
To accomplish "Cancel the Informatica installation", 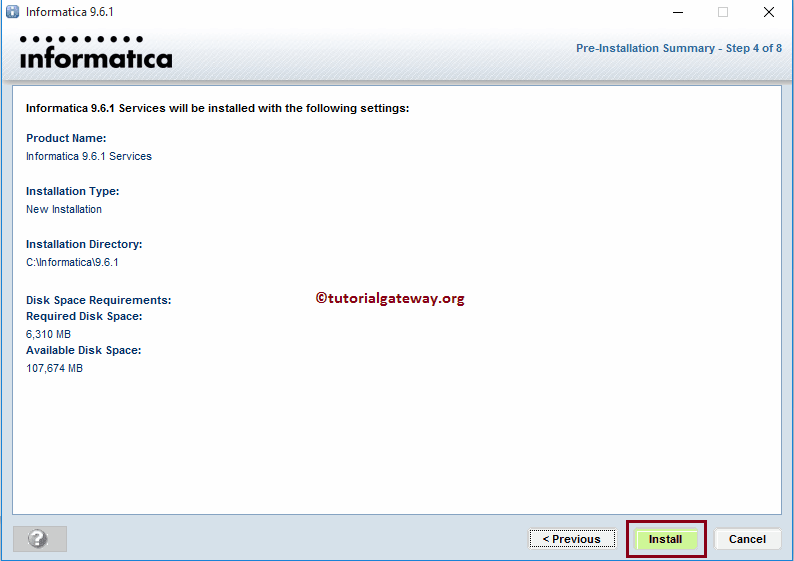I will (x=747, y=539).
